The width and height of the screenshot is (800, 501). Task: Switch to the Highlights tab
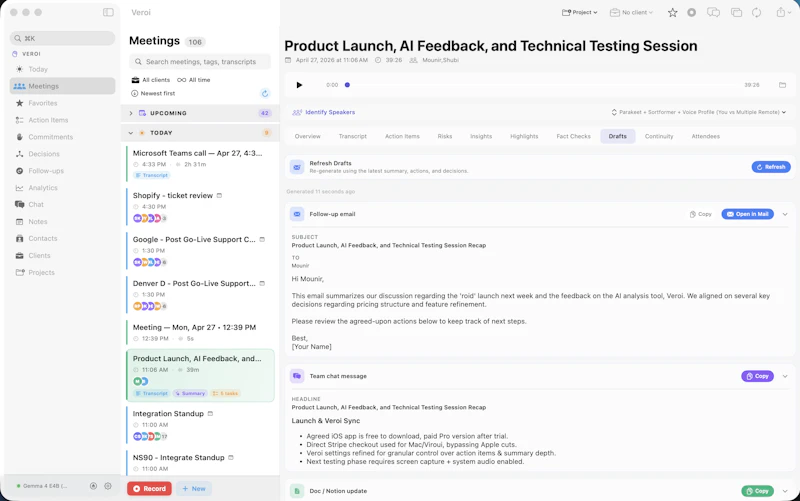pyautogui.click(x=524, y=136)
